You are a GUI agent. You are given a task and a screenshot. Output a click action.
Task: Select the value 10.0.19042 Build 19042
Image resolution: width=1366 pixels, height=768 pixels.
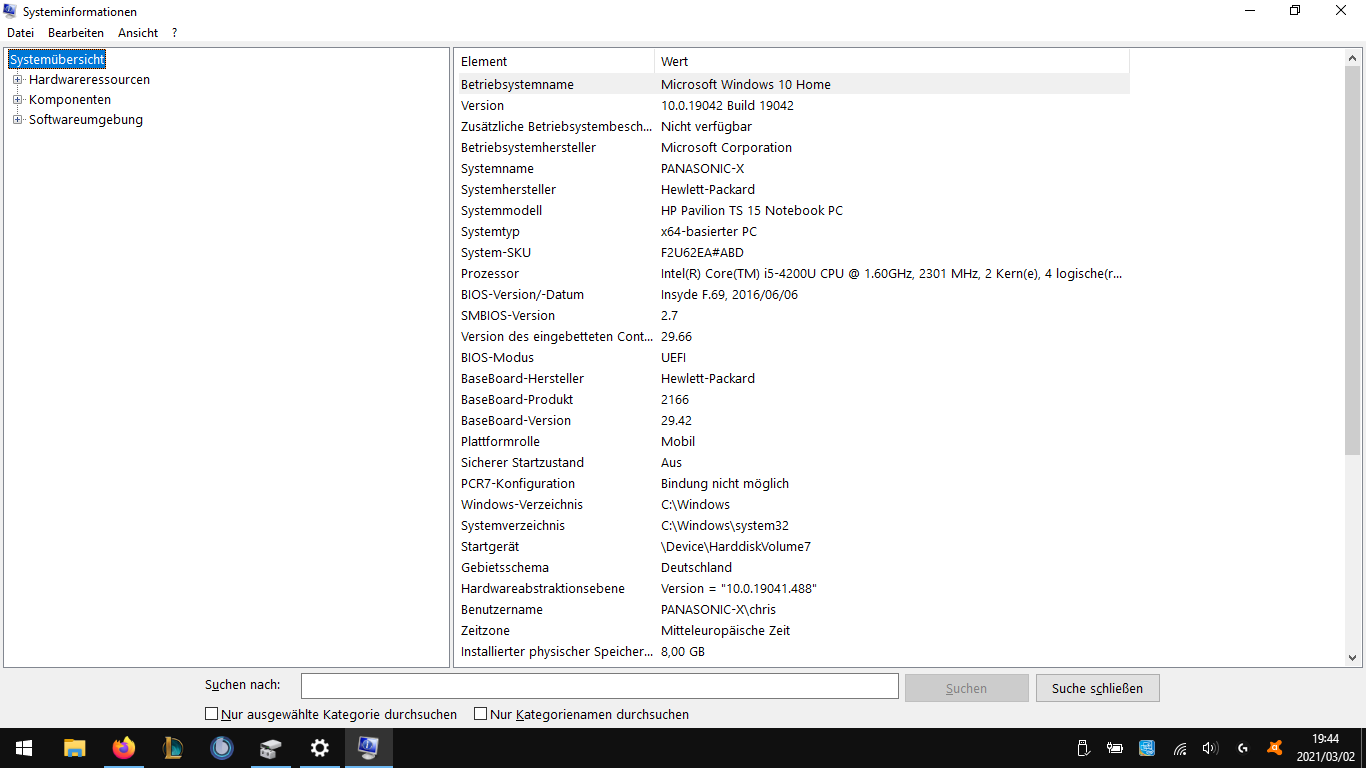coord(727,106)
